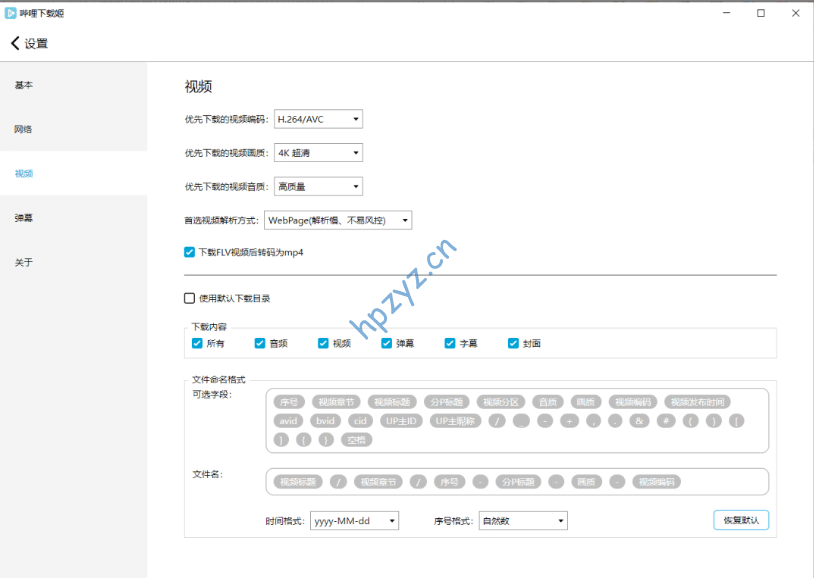The width and height of the screenshot is (814, 578).
Task: Enable 使用默认下载目录 checkbox
Action: coord(190,298)
